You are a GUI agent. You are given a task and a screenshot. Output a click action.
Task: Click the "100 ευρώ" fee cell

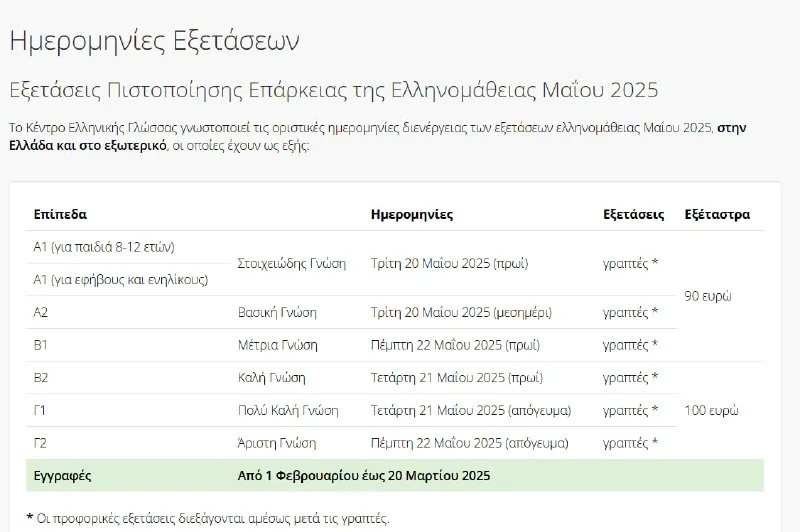tap(711, 410)
